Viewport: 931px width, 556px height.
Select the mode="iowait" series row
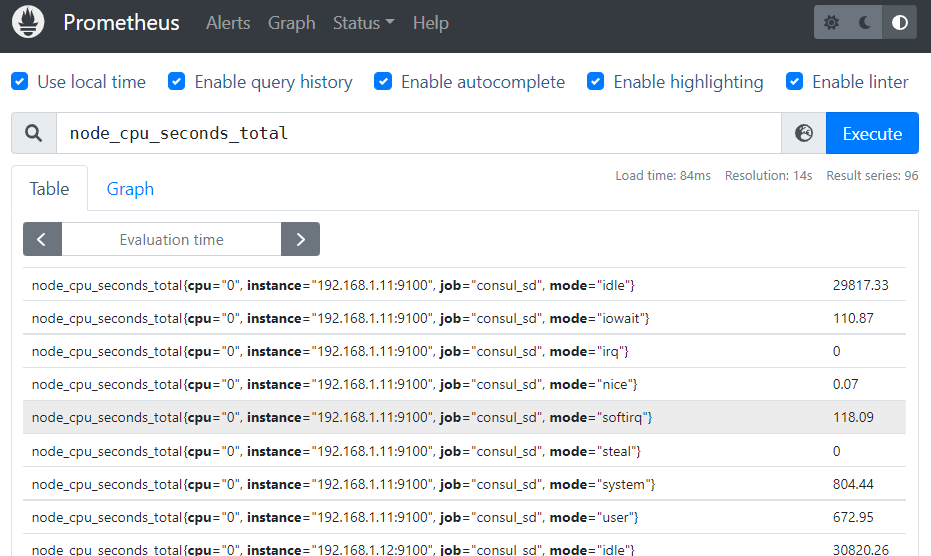click(x=464, y=318)
